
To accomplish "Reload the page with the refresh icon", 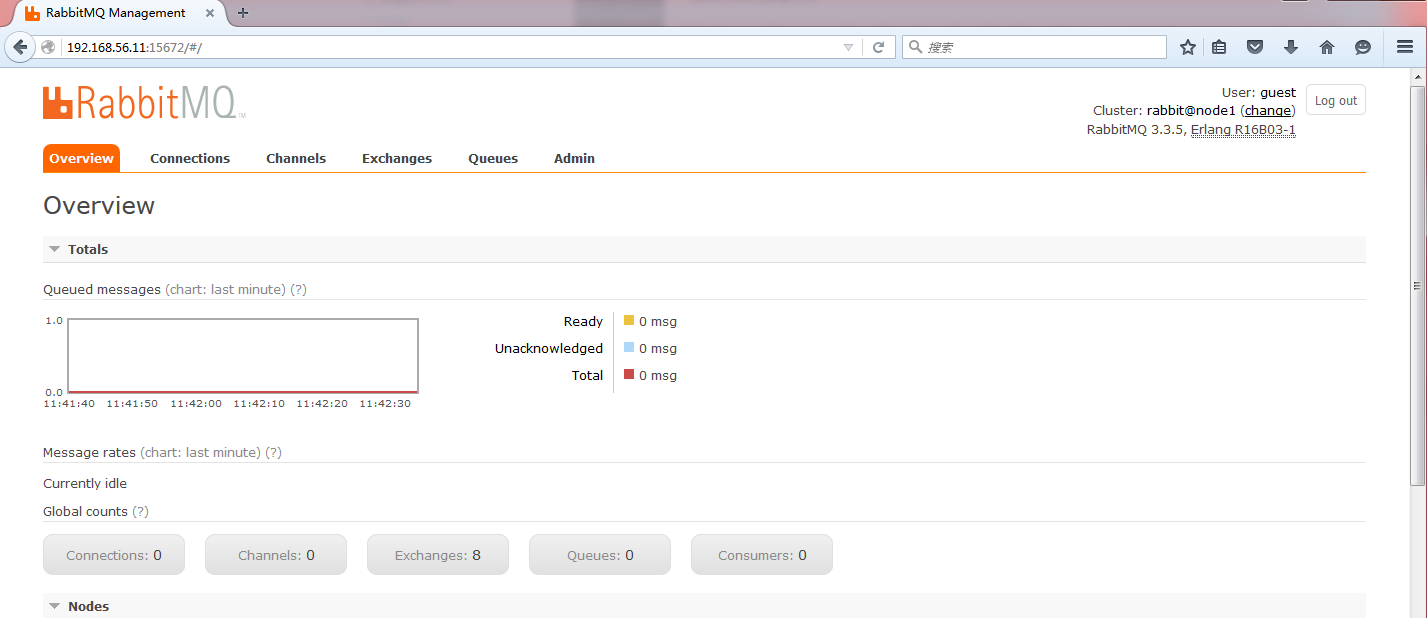I will click(x=879, y=47).
